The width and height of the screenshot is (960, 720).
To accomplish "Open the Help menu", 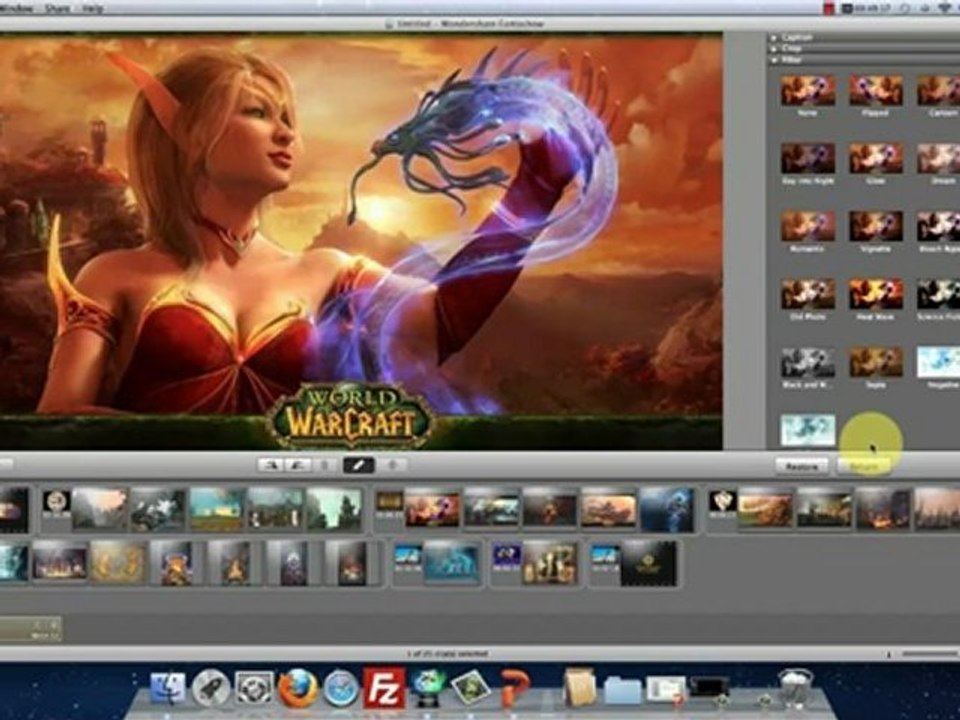I will click(92, 9).
